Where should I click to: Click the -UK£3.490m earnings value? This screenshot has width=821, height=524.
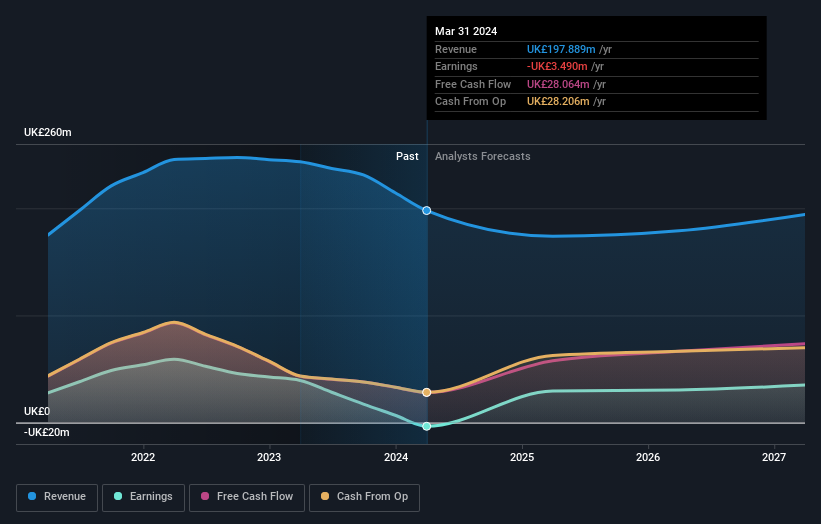tap(557, 66)
